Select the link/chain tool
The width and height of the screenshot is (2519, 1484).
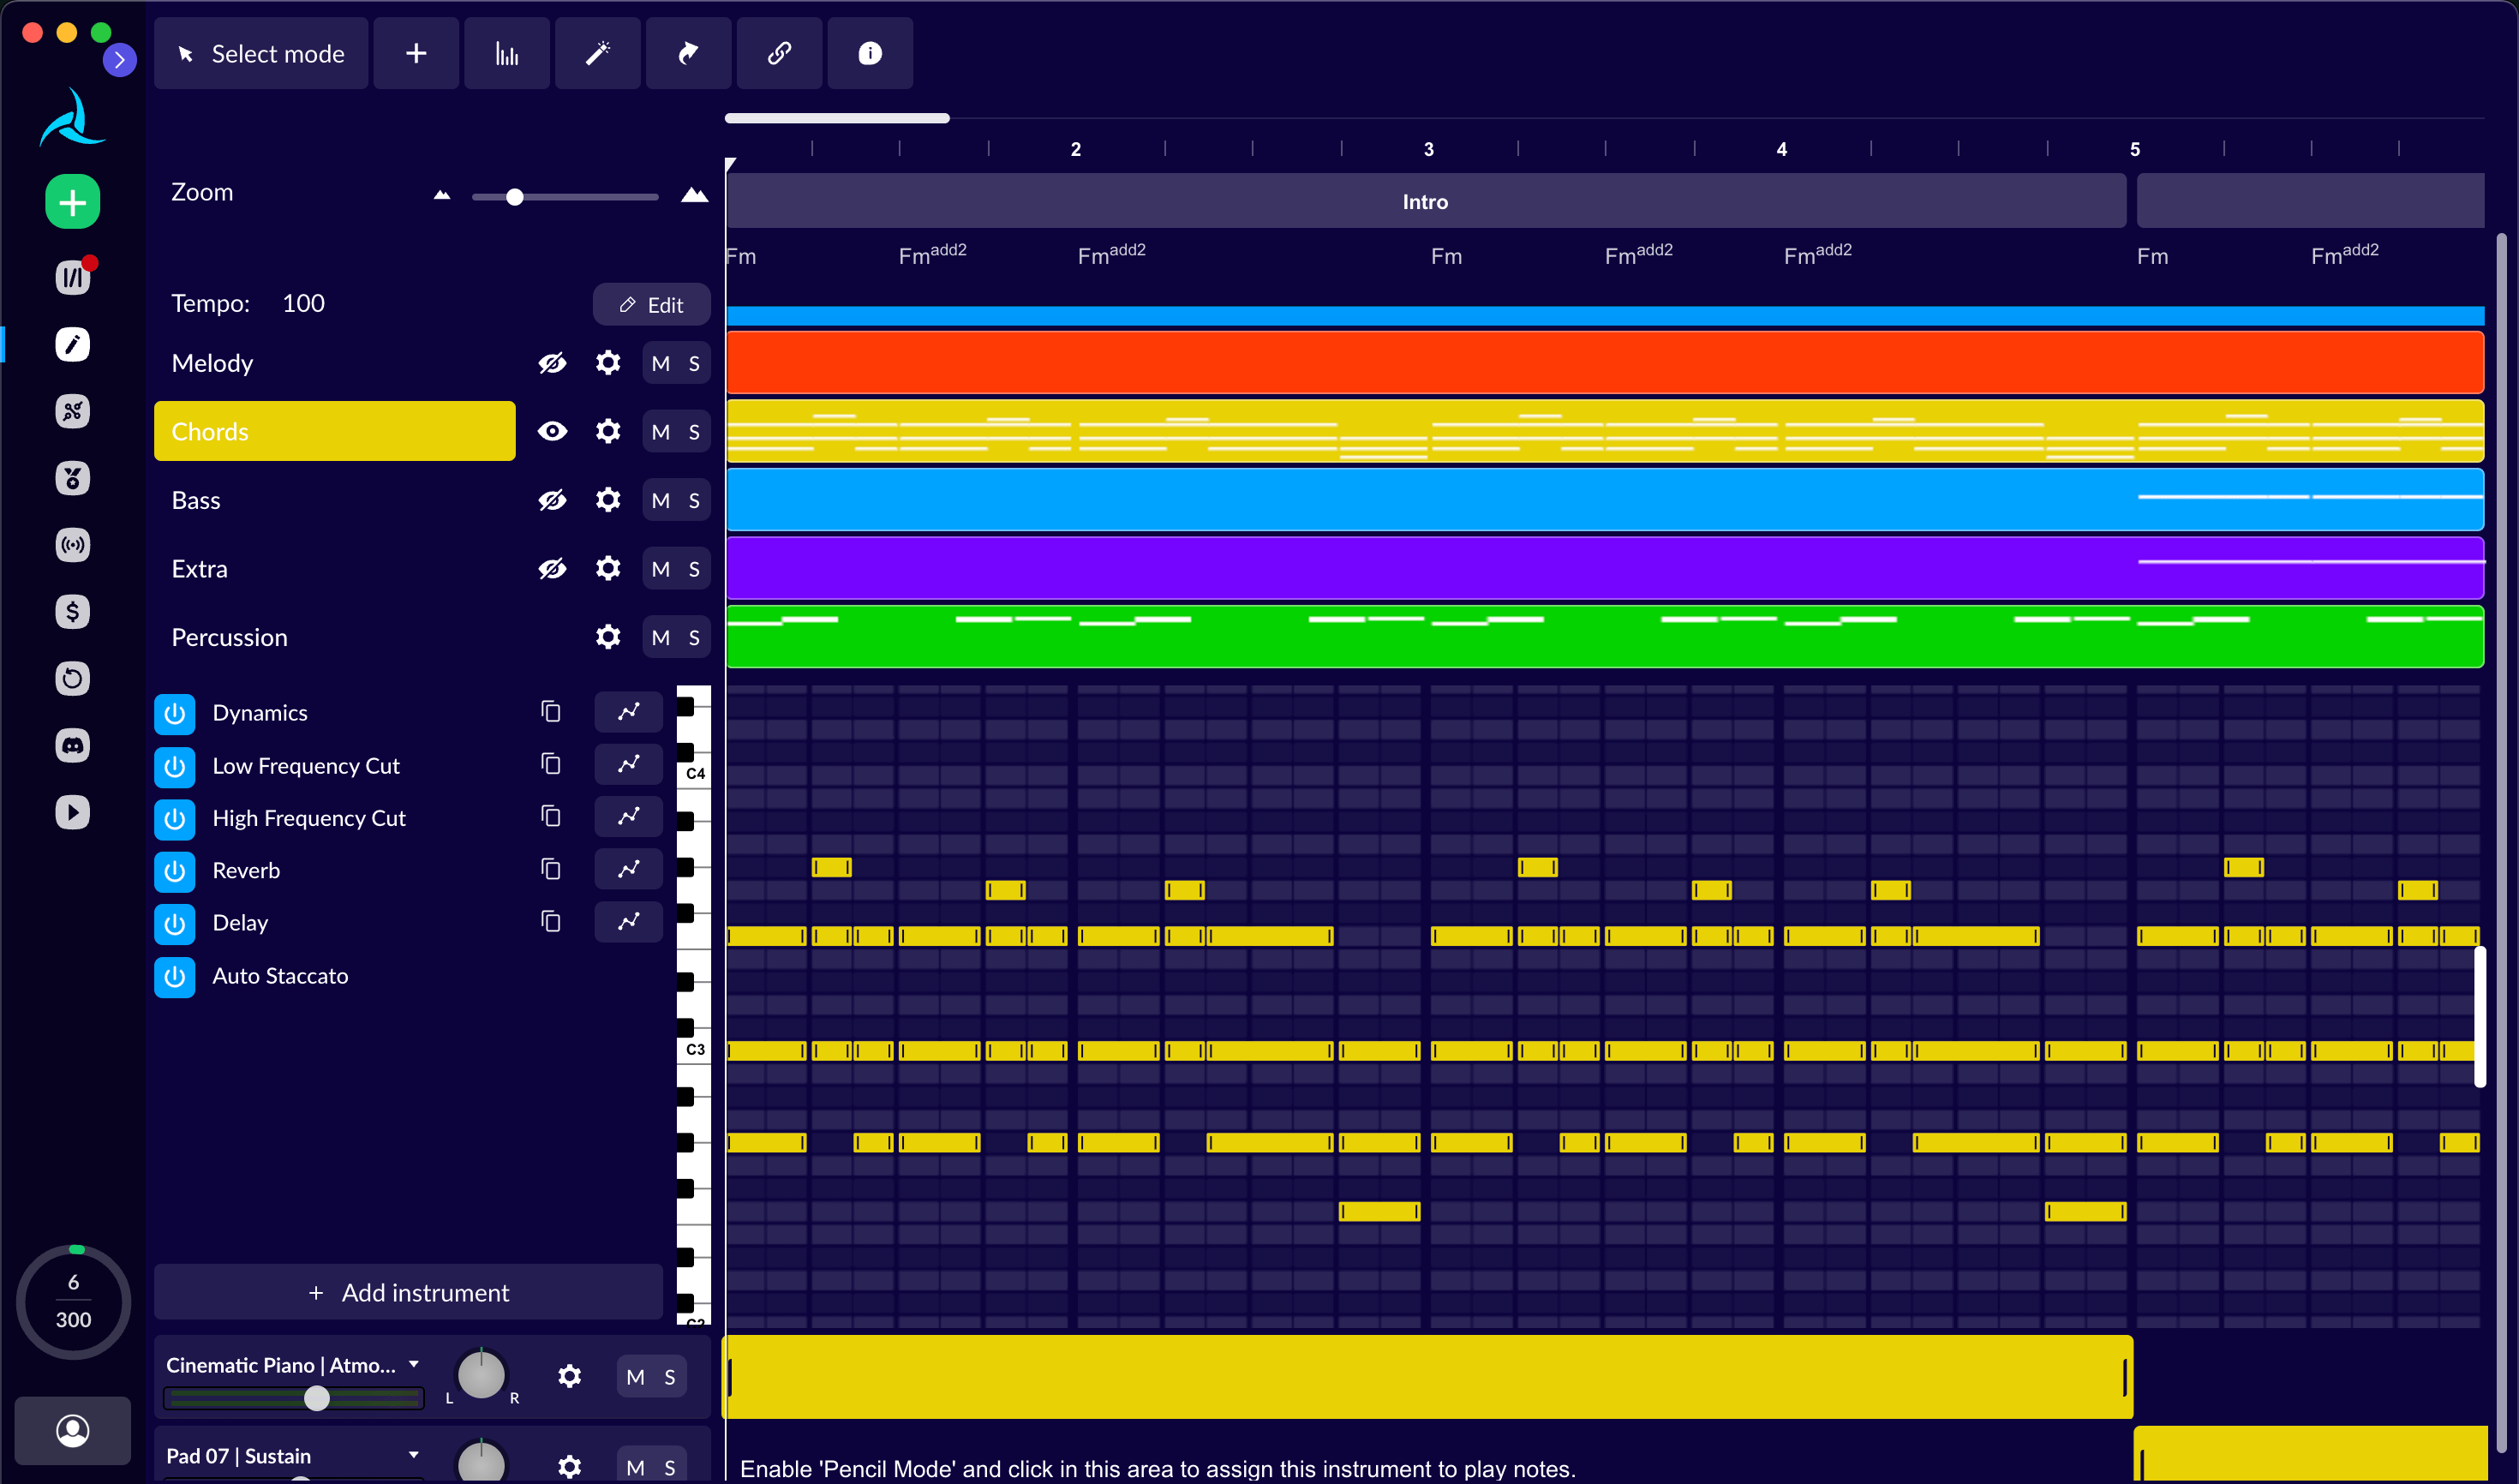click(x=779, y=51)
